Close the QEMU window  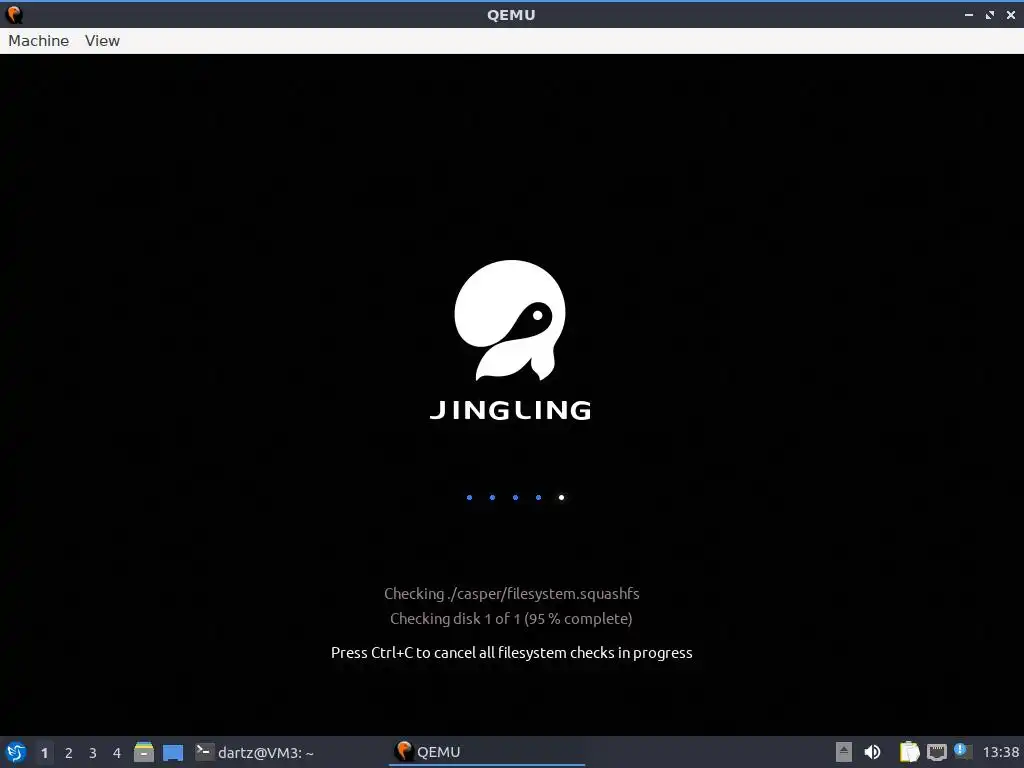click(1011, 14)
